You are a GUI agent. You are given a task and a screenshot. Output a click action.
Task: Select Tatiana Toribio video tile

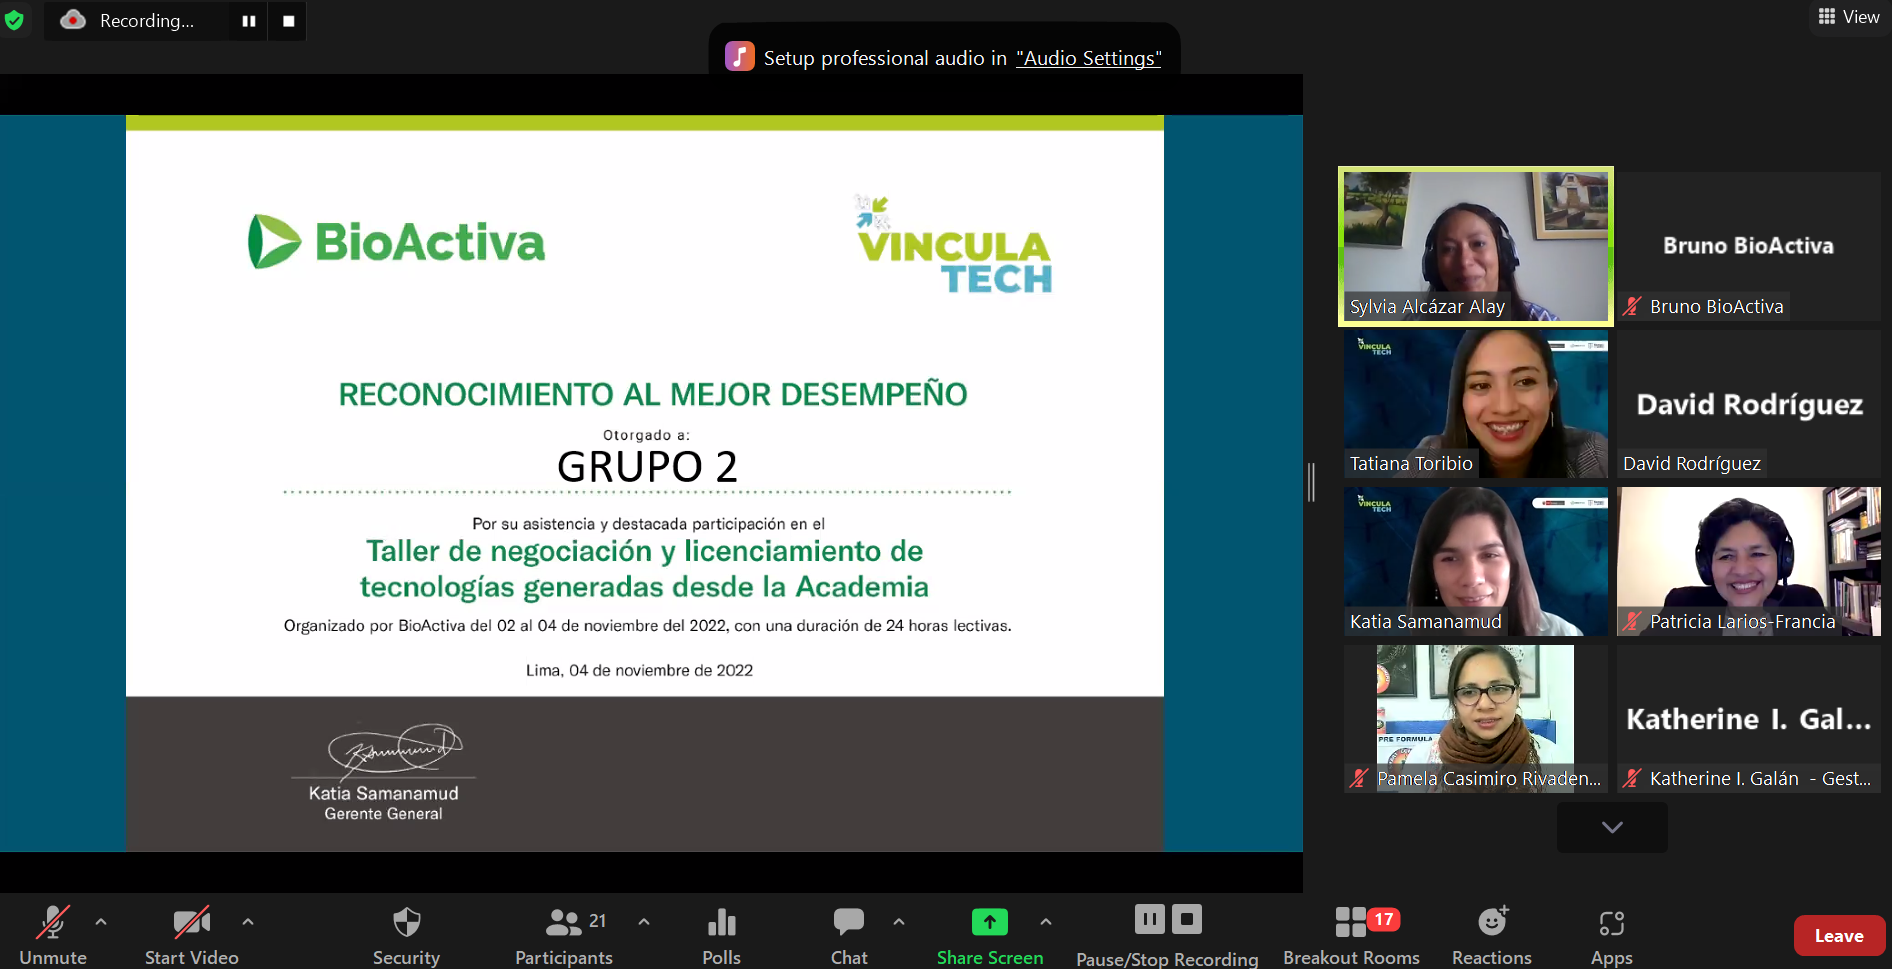pyautogui.click(x=1476, y=404)
